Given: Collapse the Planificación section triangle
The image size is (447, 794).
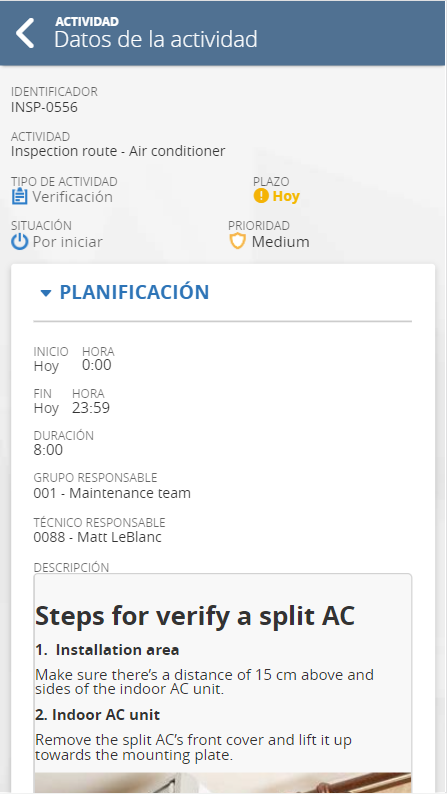Looking at the screenshot, I should click(46, 293).
